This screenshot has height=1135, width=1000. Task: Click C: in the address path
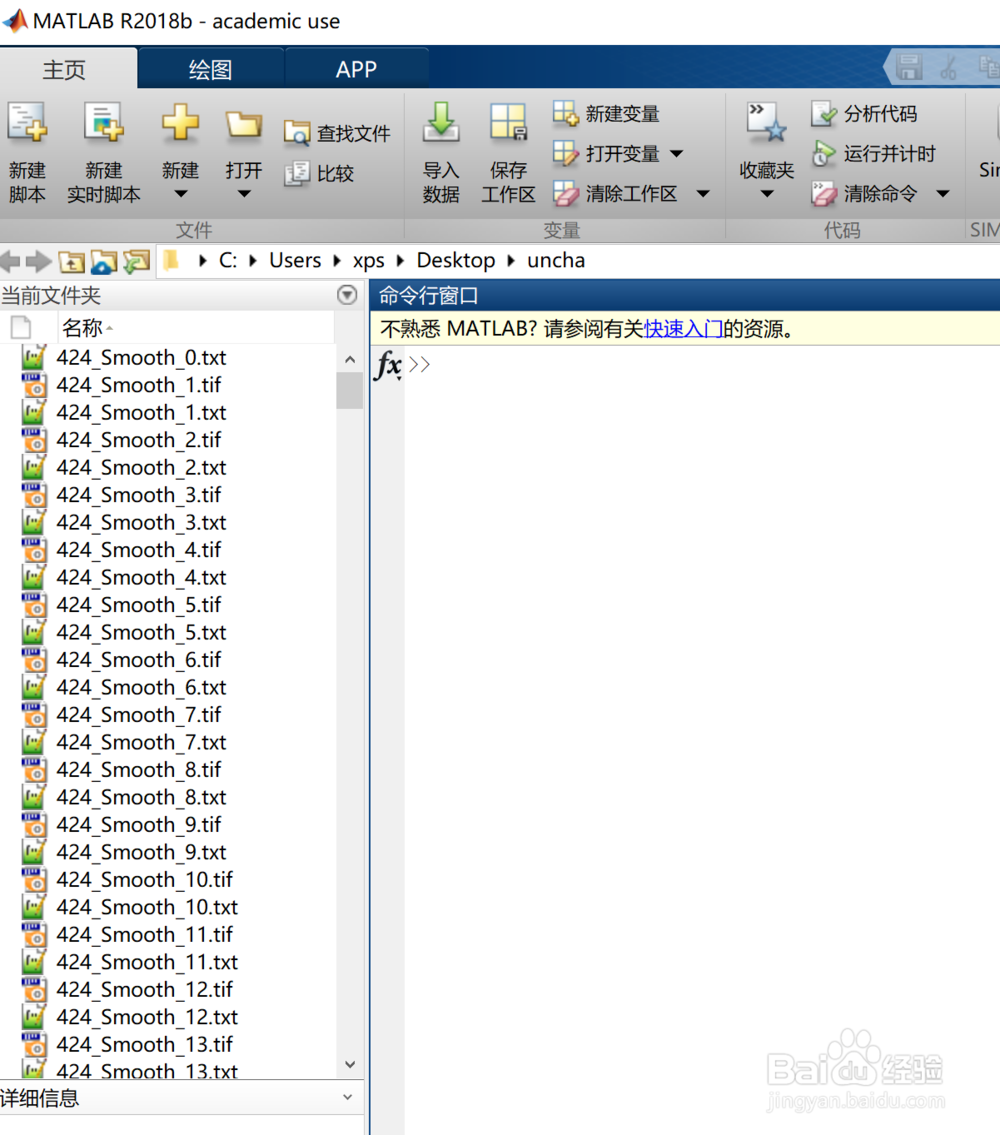[x=227, y=261]
